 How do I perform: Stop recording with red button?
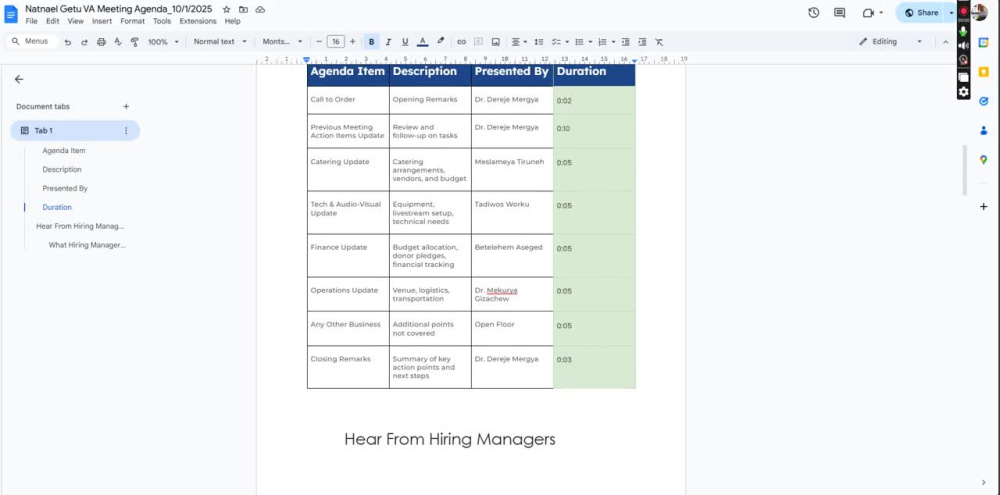point(964,11)
